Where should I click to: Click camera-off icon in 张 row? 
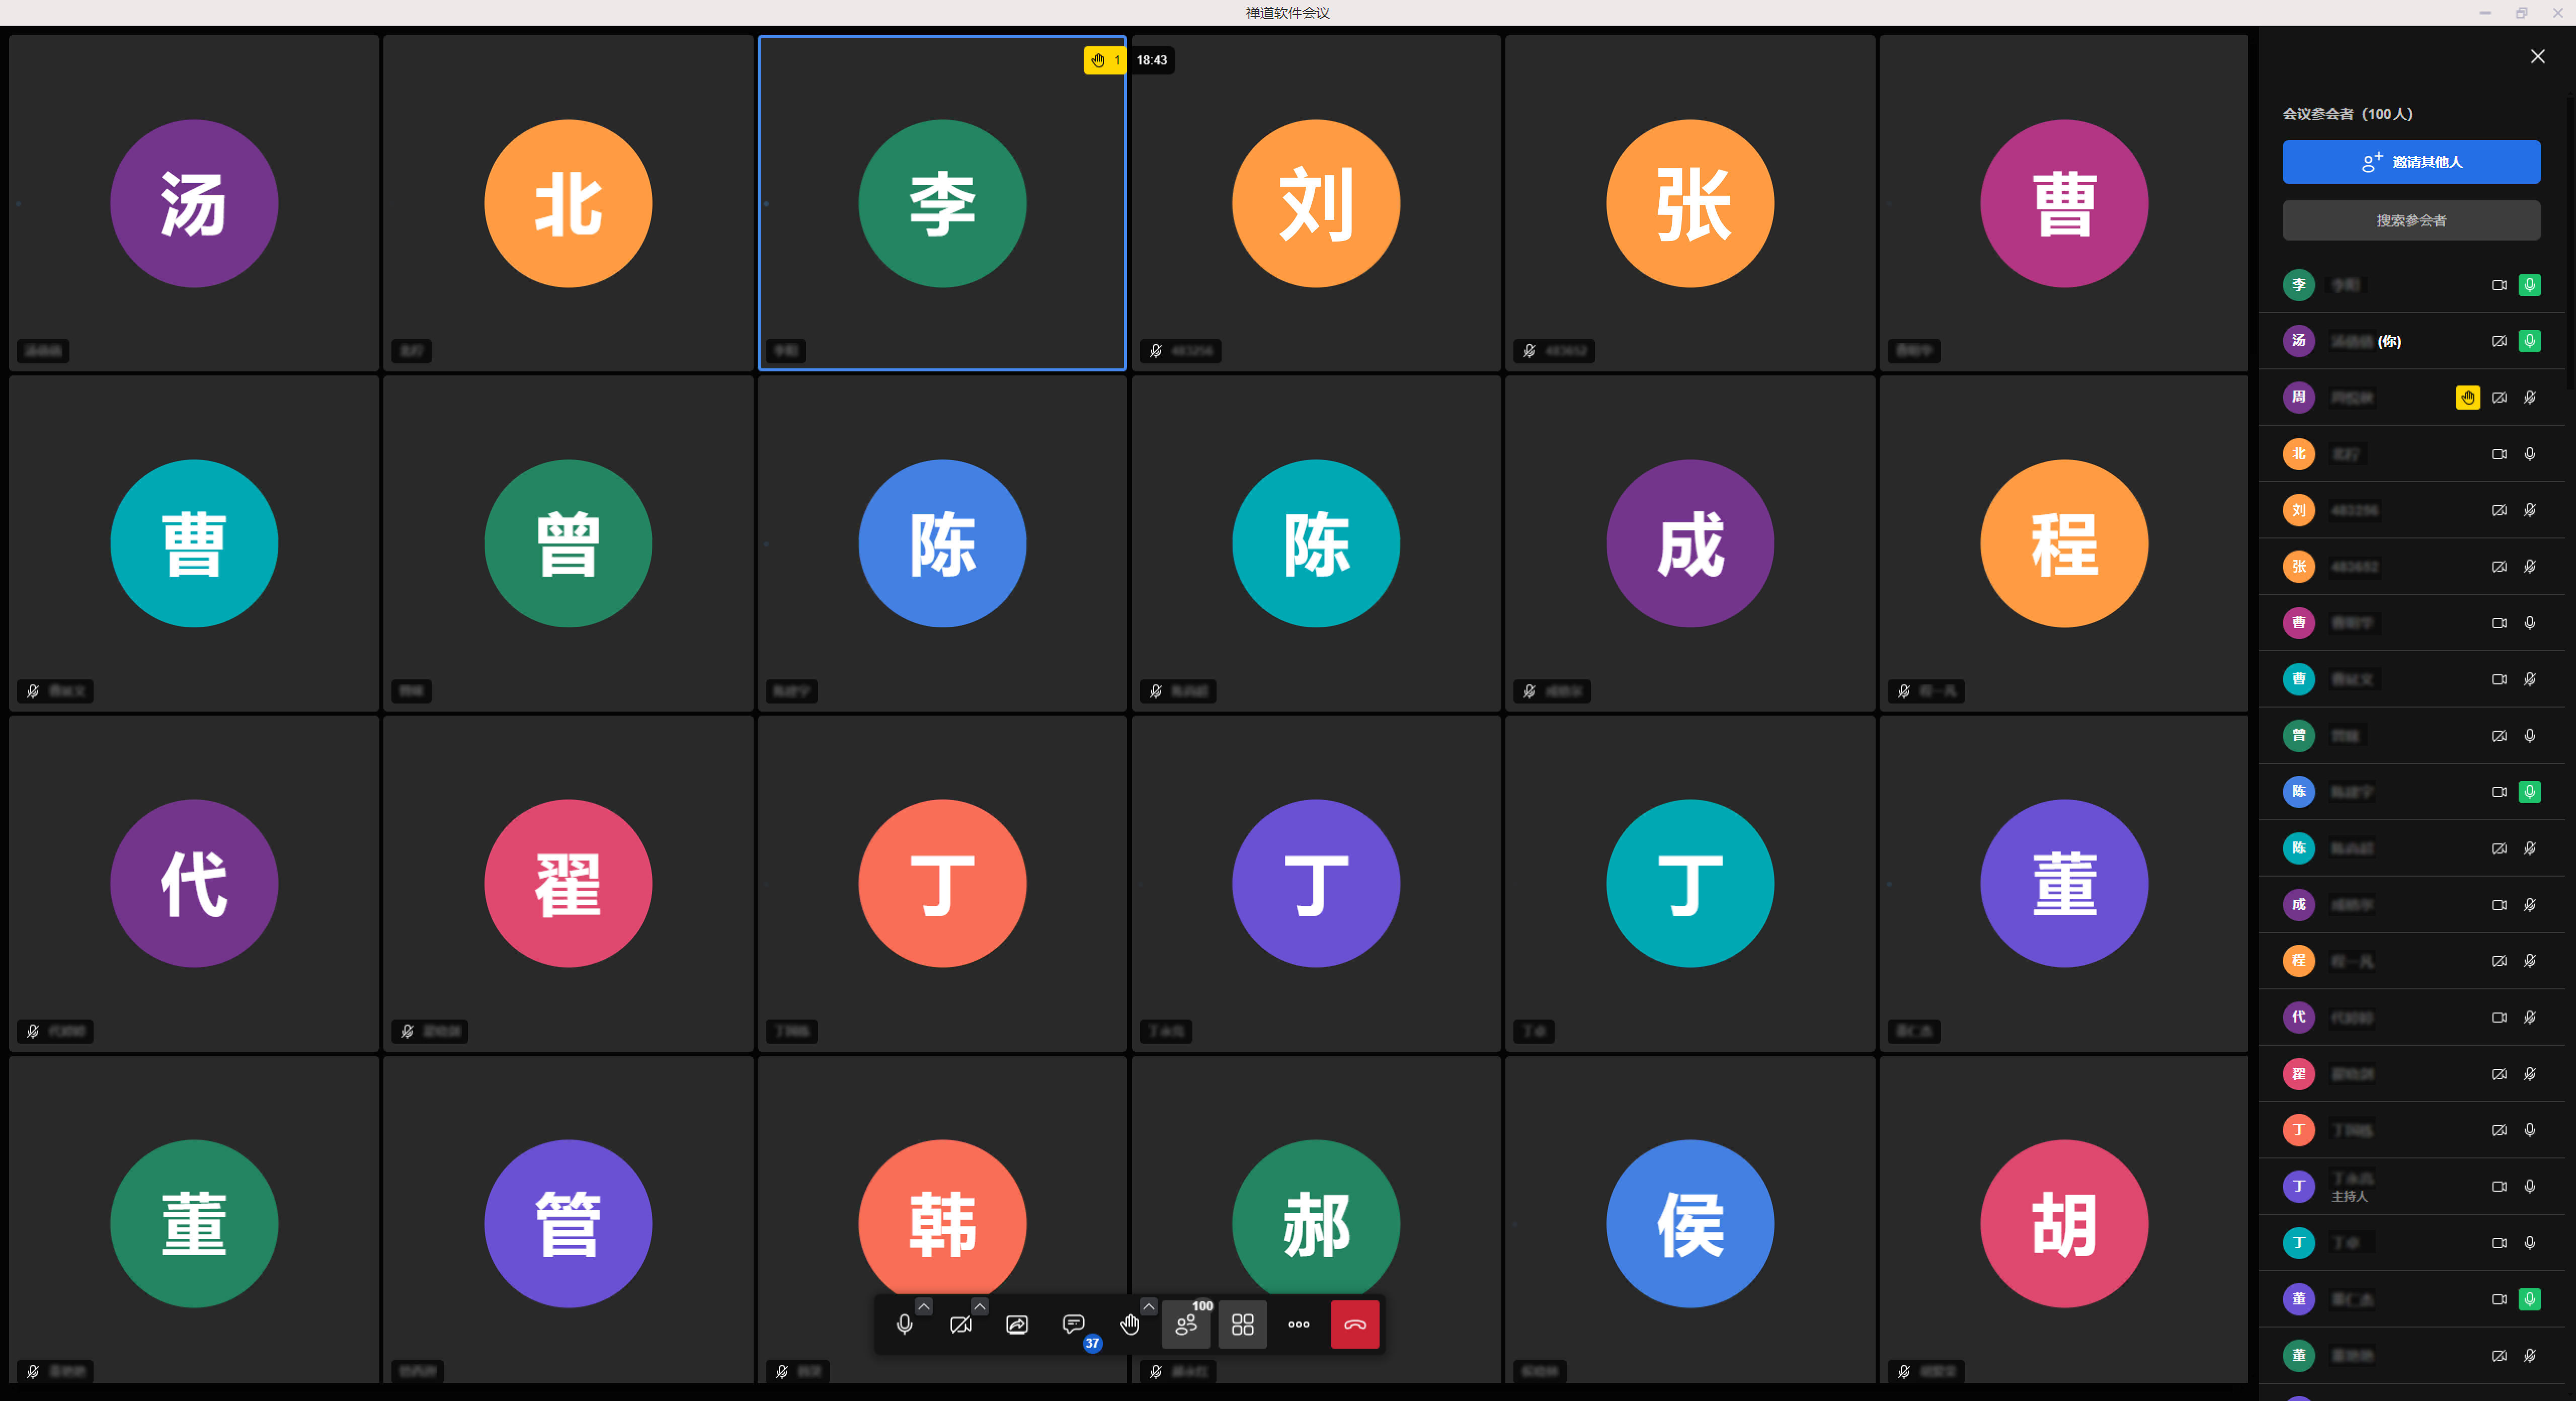click(x=2499, y=567)
